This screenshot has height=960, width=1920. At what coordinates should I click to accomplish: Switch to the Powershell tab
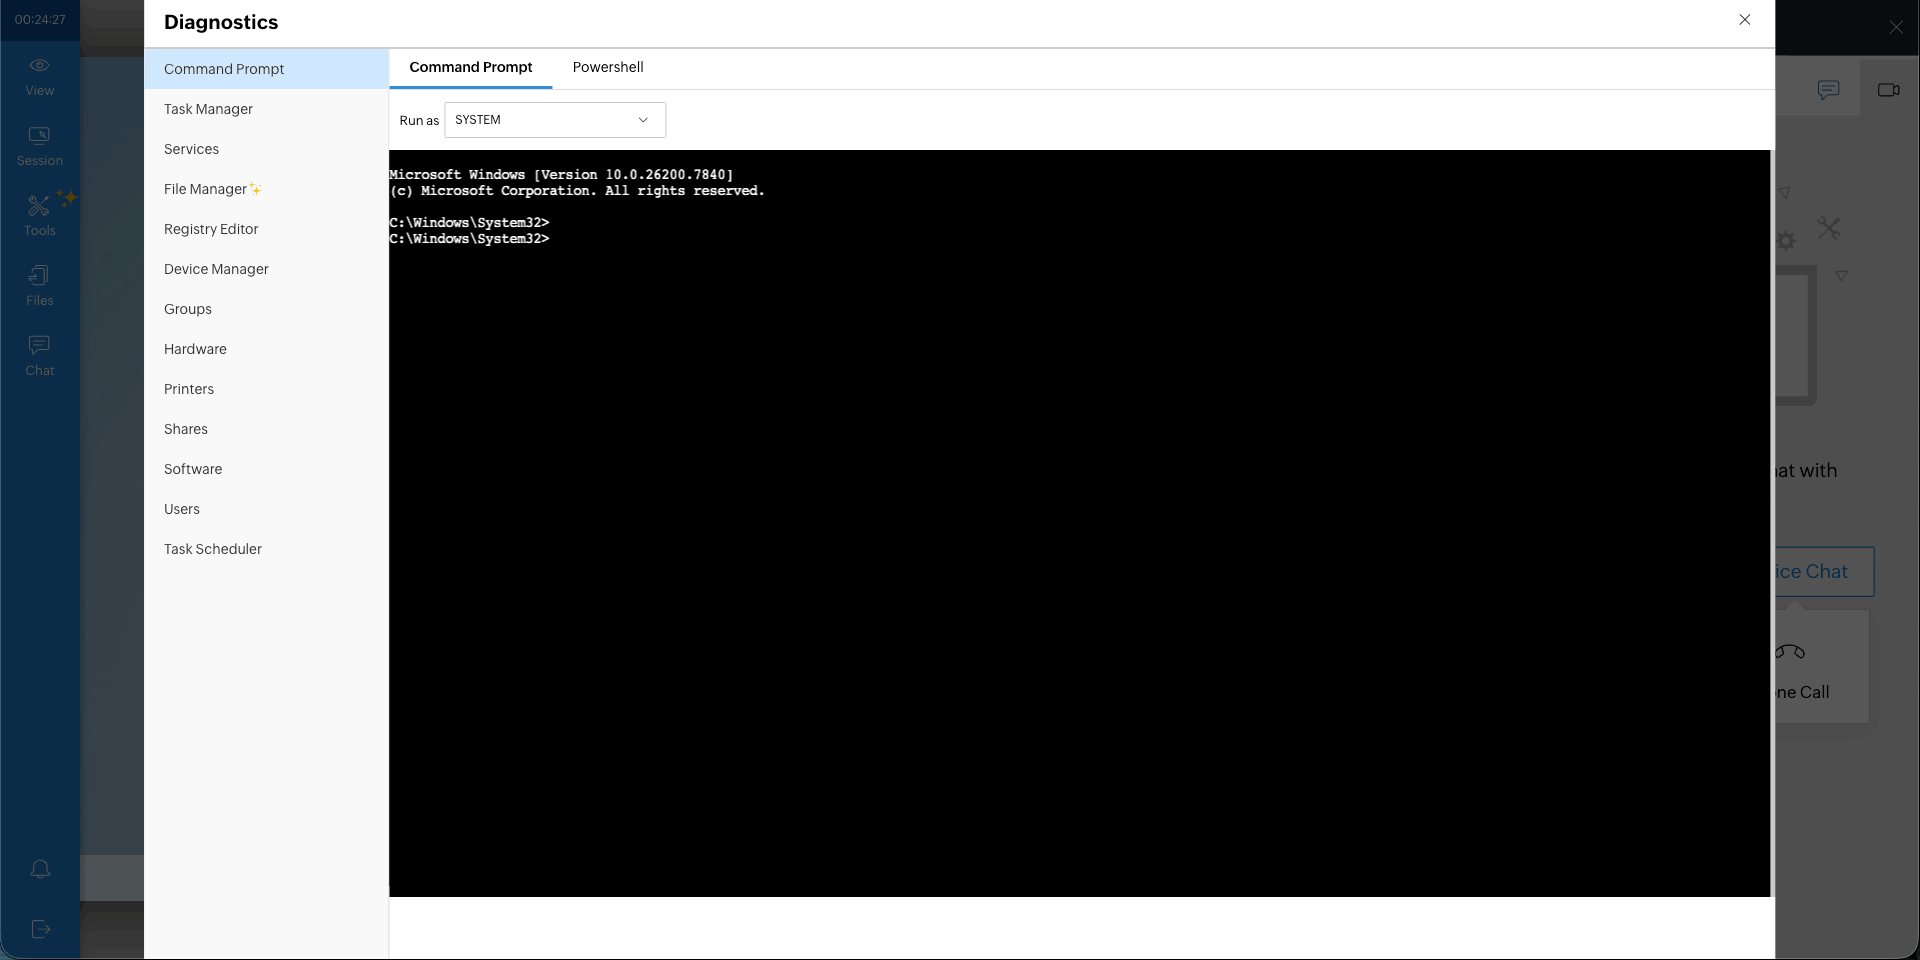click(608, 67)
